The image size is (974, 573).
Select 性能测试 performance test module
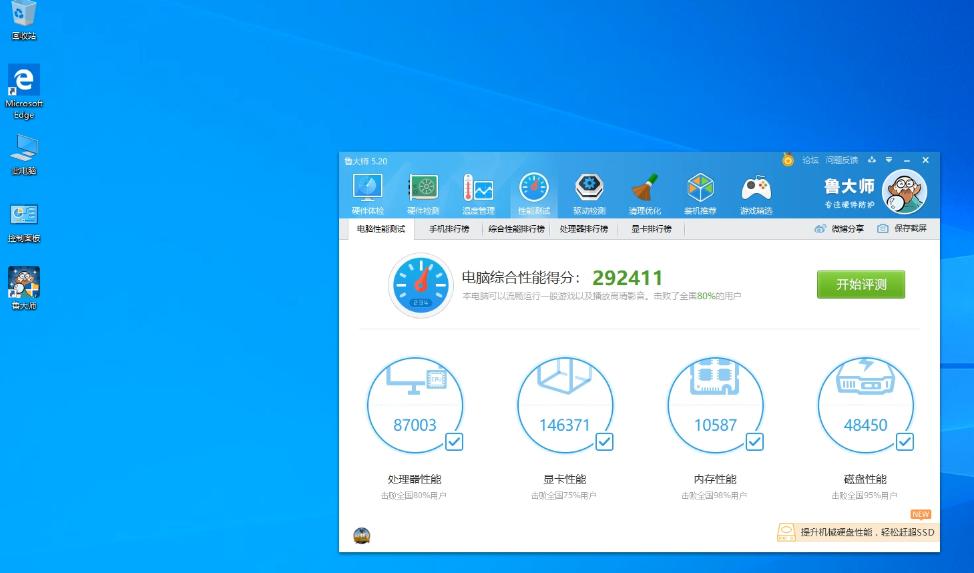(x=534, y=193)
